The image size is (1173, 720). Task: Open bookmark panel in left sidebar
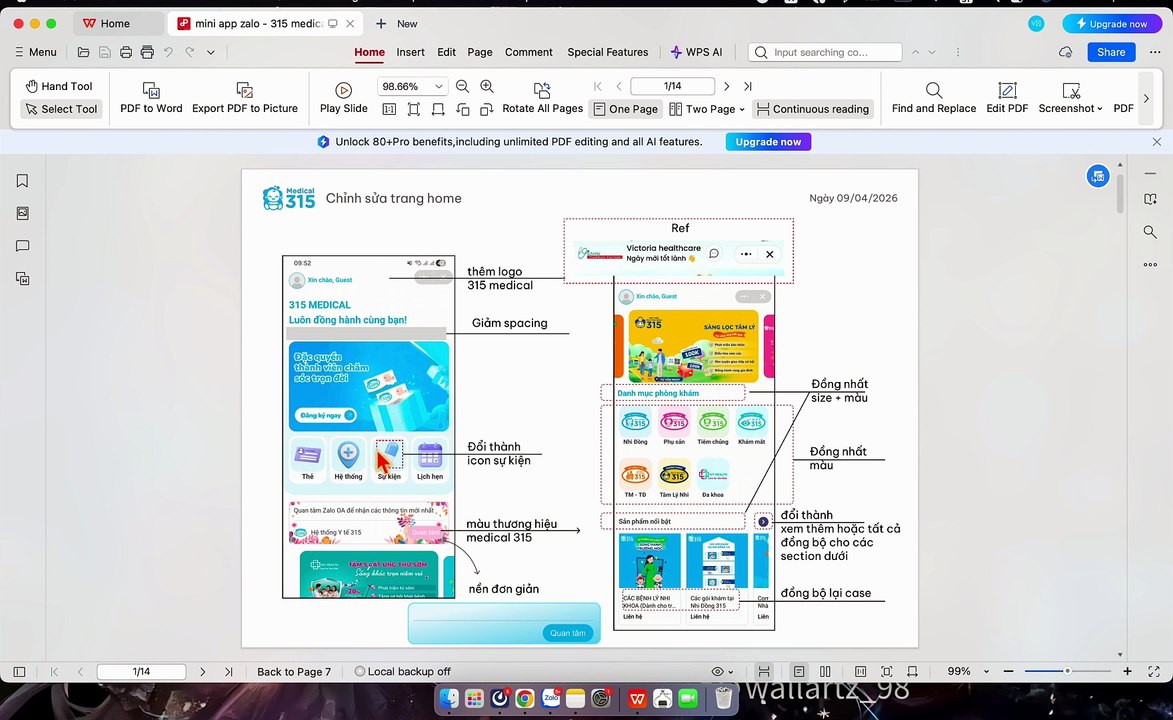click(22, 181)
